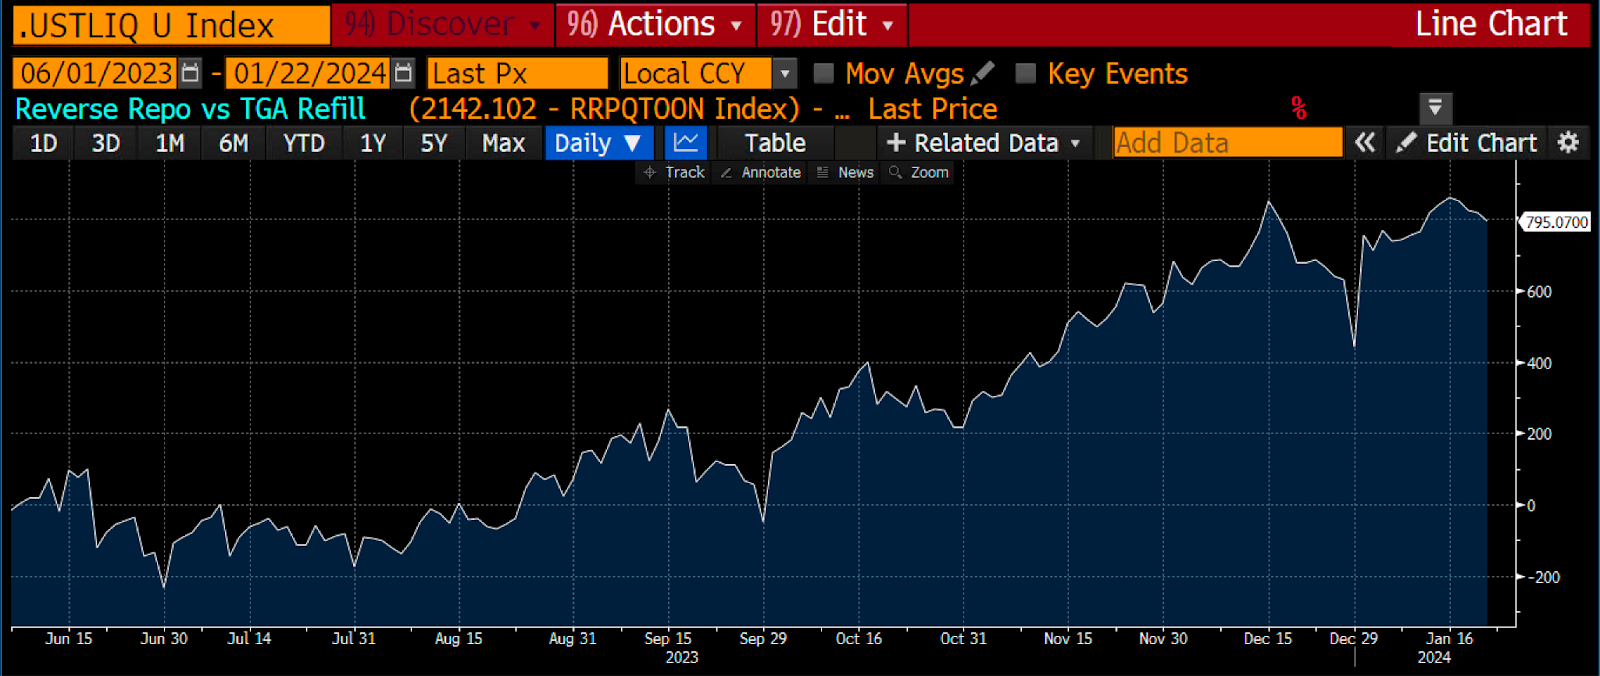Open the end date calendar picker icon
This screenshot has height=676, width=1600.
coord(403,73)
